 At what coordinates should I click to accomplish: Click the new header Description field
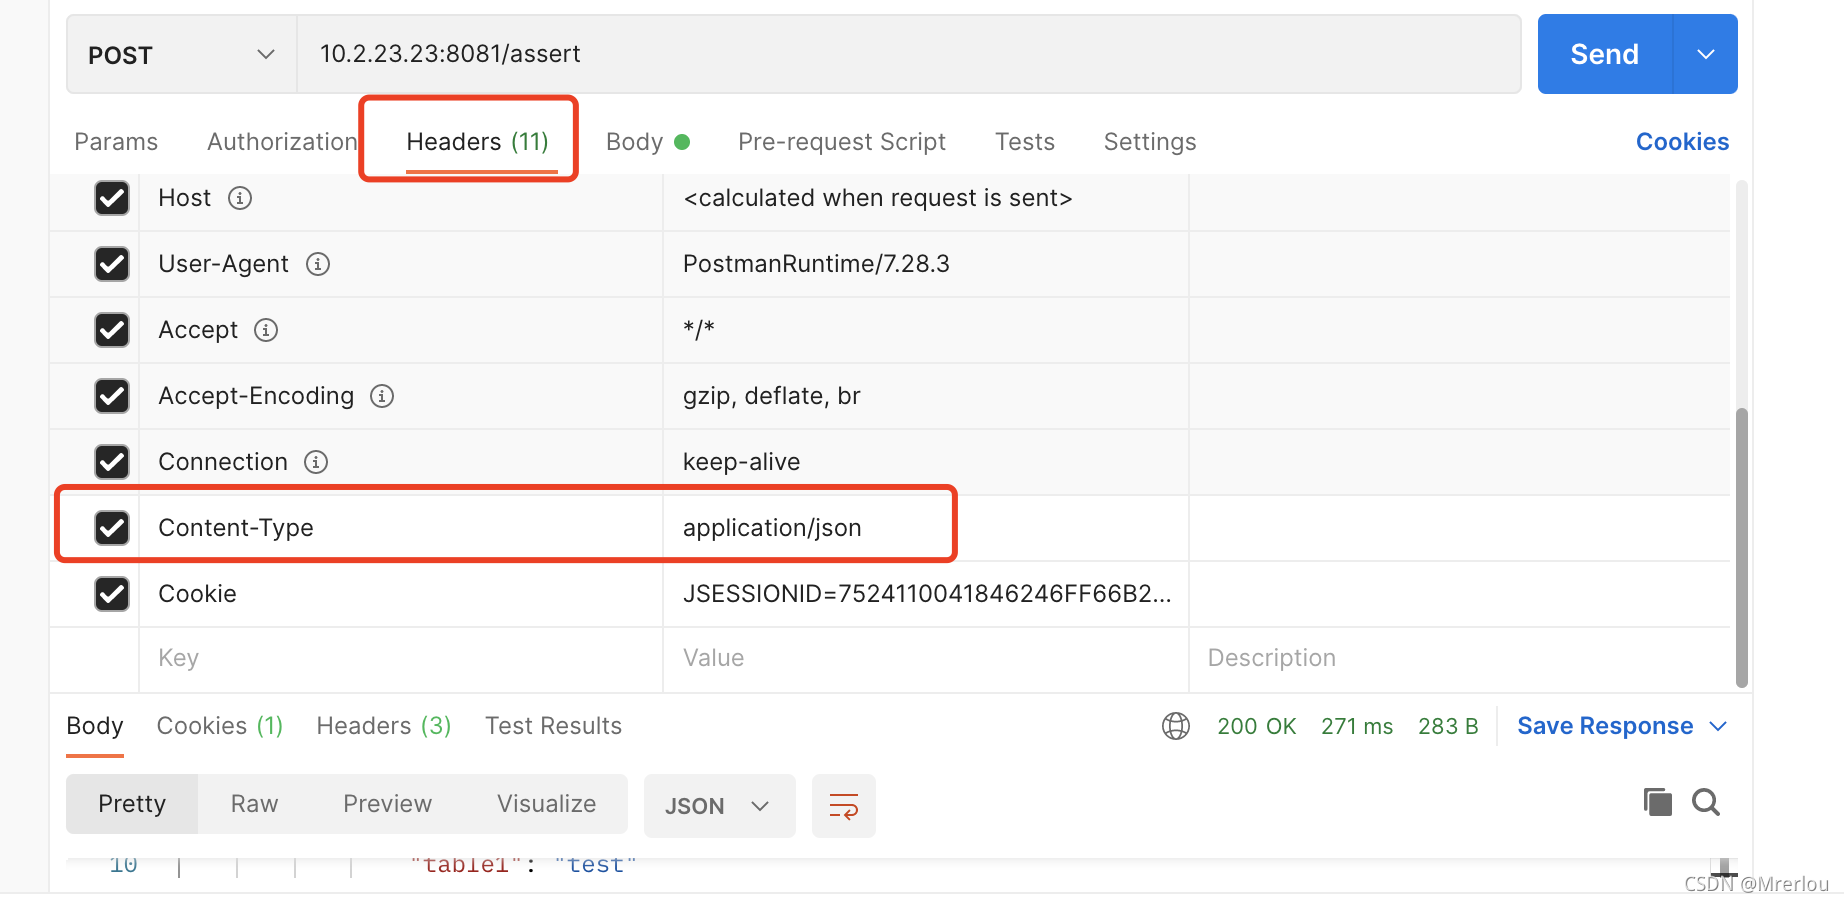1460,658
